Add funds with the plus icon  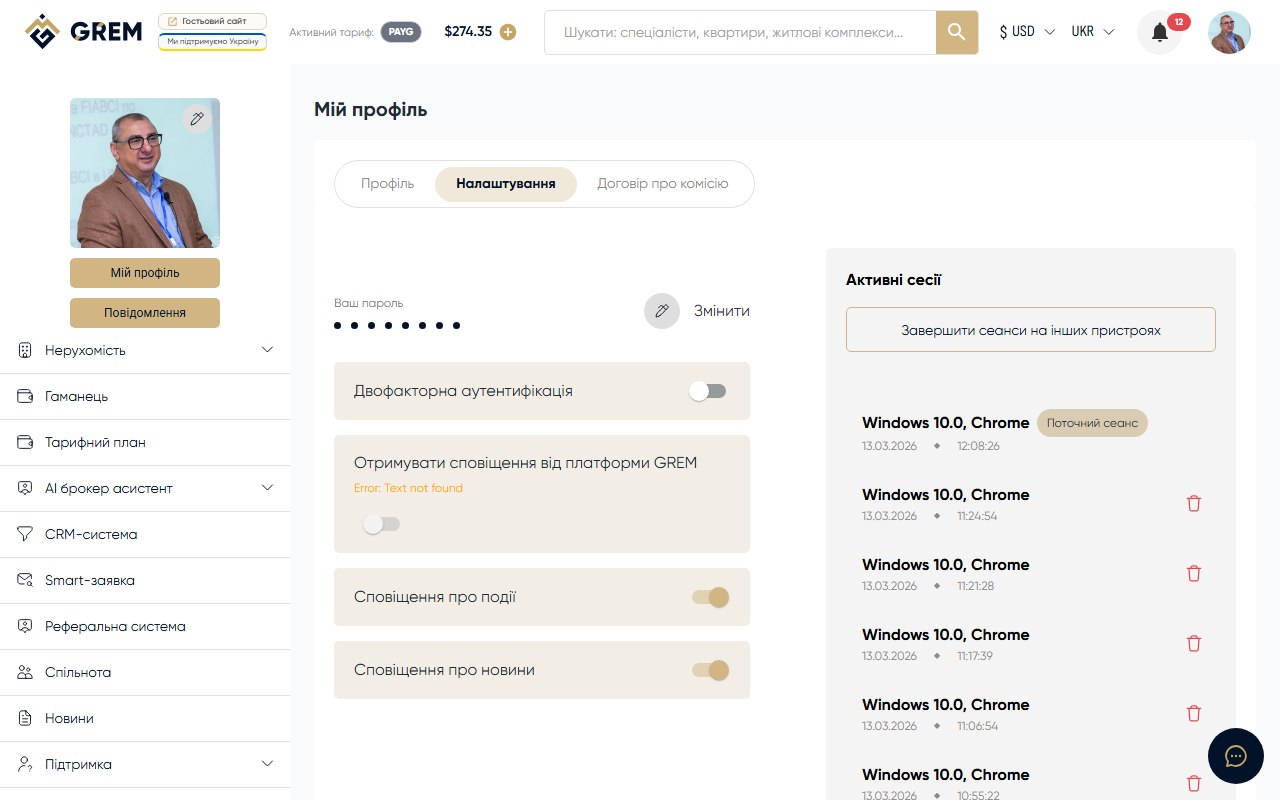(x=508, y=32)
